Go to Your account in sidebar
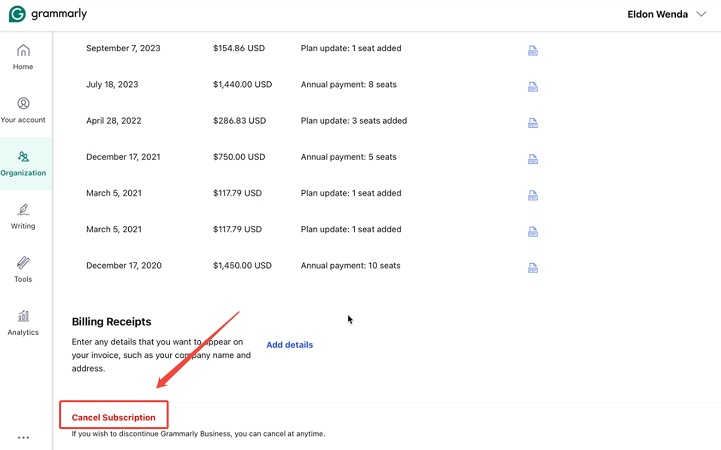Image resolution: width=721 pixels, height=450 pixels. click(23, 110)
